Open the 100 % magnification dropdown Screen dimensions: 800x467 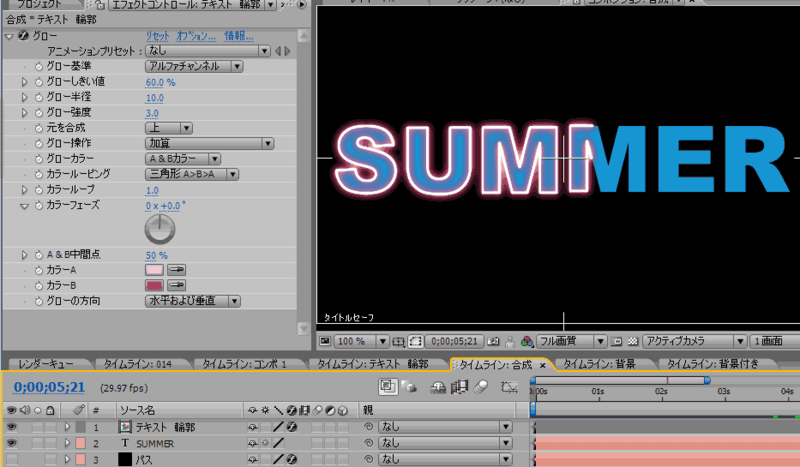[x=362, y=341]
